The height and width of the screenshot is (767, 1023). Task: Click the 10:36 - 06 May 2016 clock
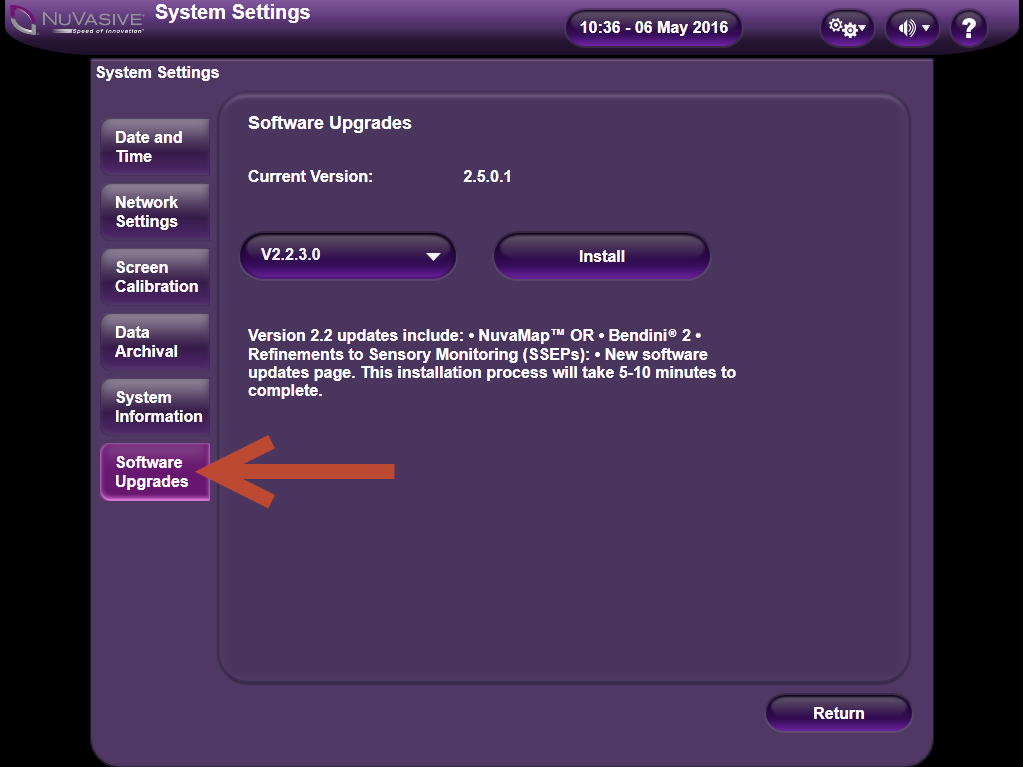[x=654, y=27]
